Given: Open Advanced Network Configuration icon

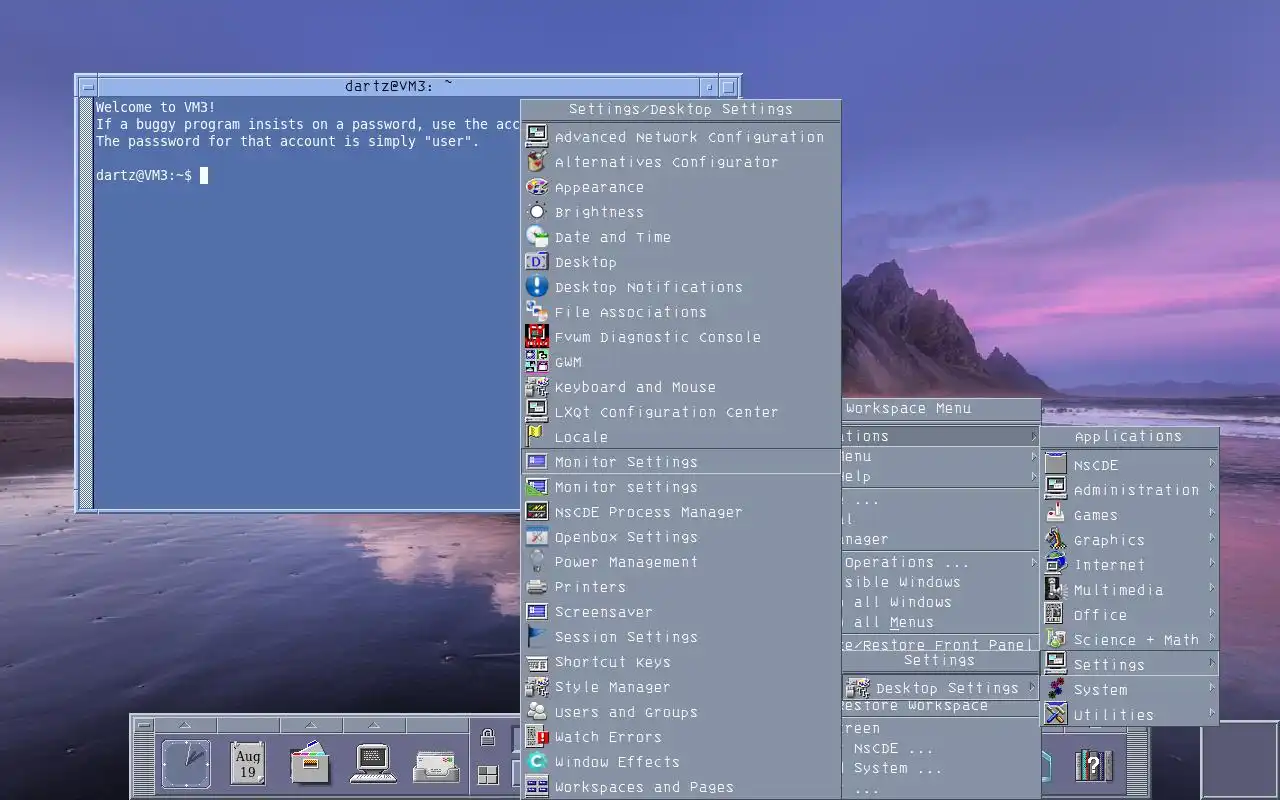Looking at the screenshot, I should coord(537,136).
